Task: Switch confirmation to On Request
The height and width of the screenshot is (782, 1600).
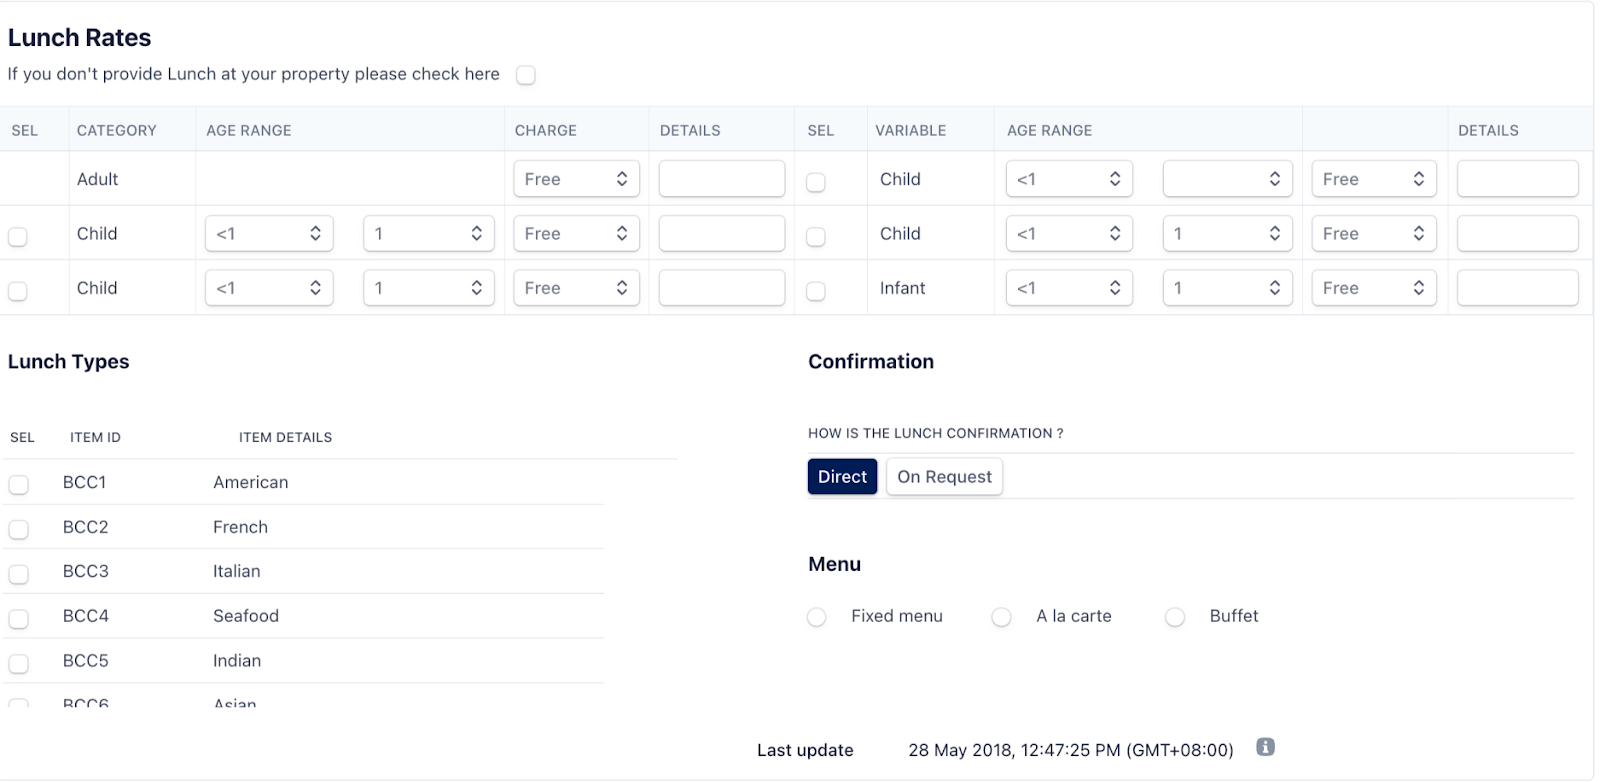Action: (x=944, y=477)
